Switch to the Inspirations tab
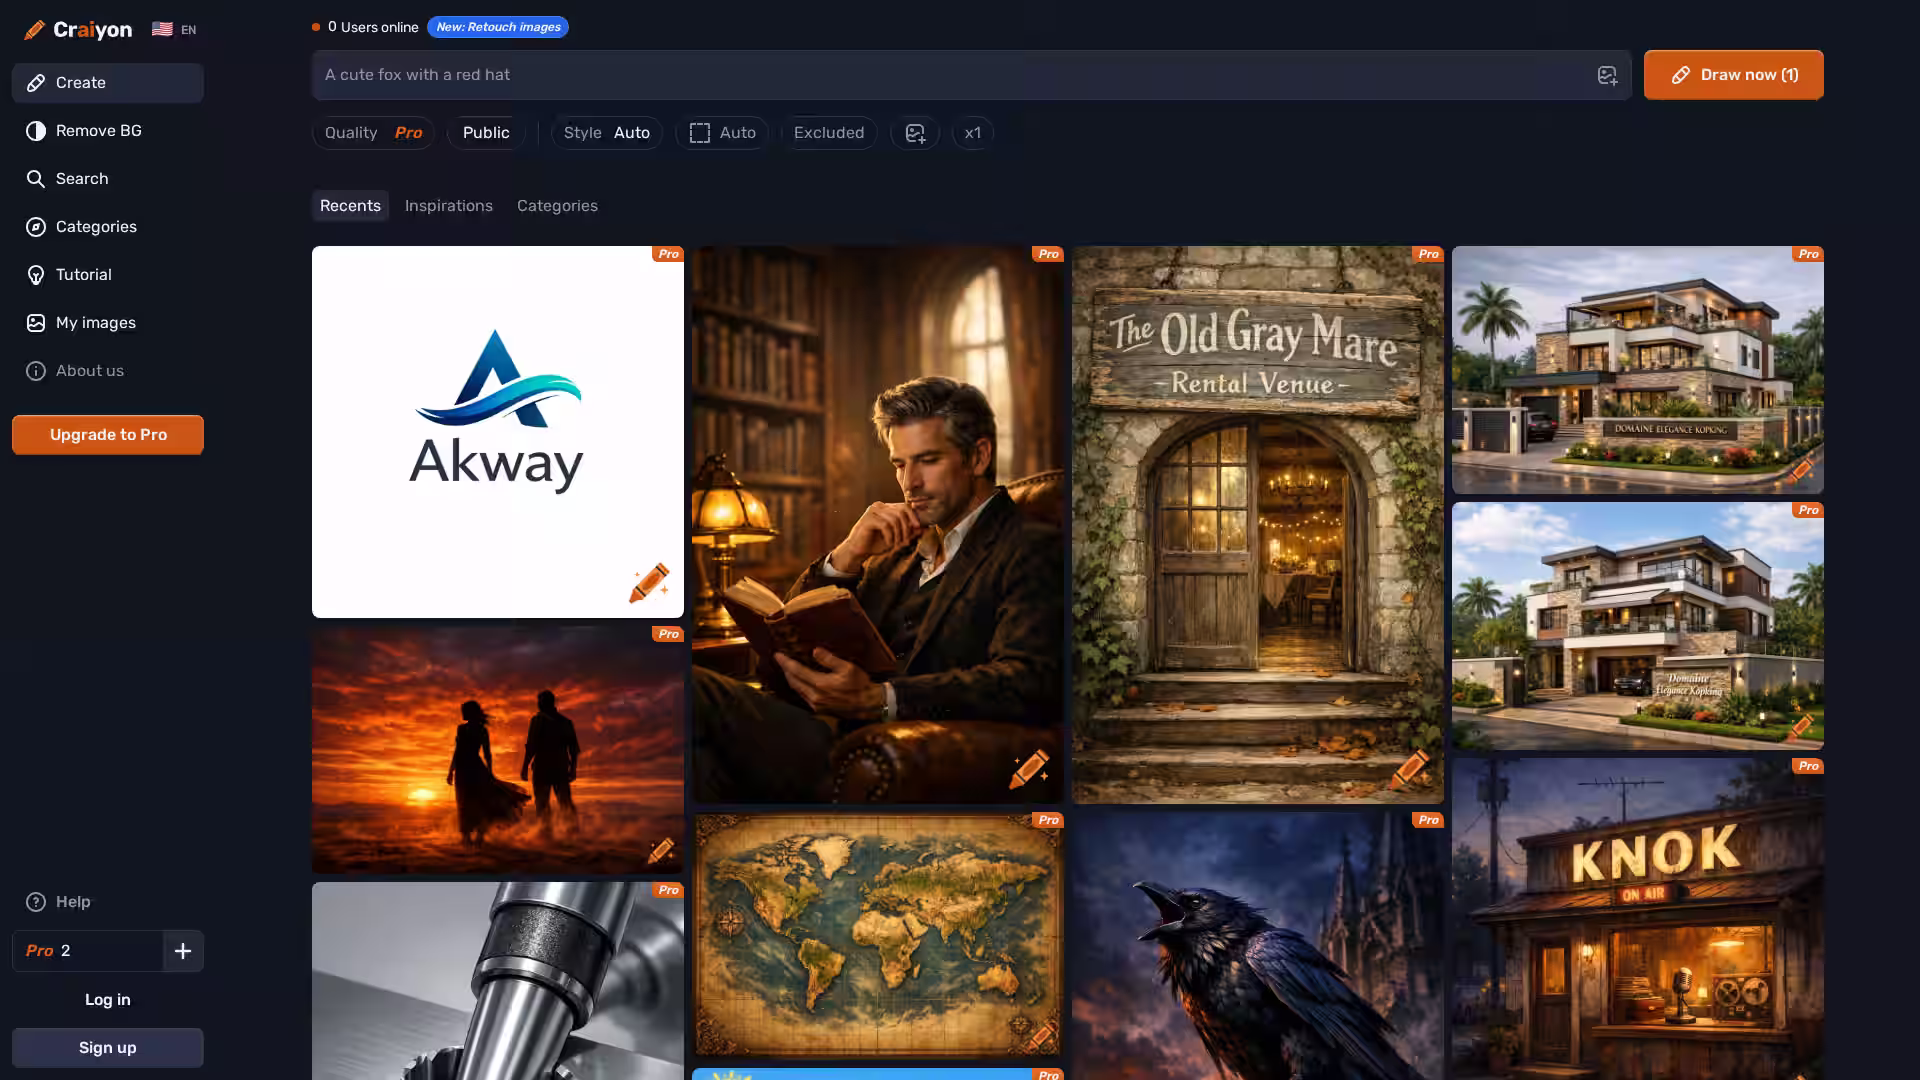 (448, 206)
